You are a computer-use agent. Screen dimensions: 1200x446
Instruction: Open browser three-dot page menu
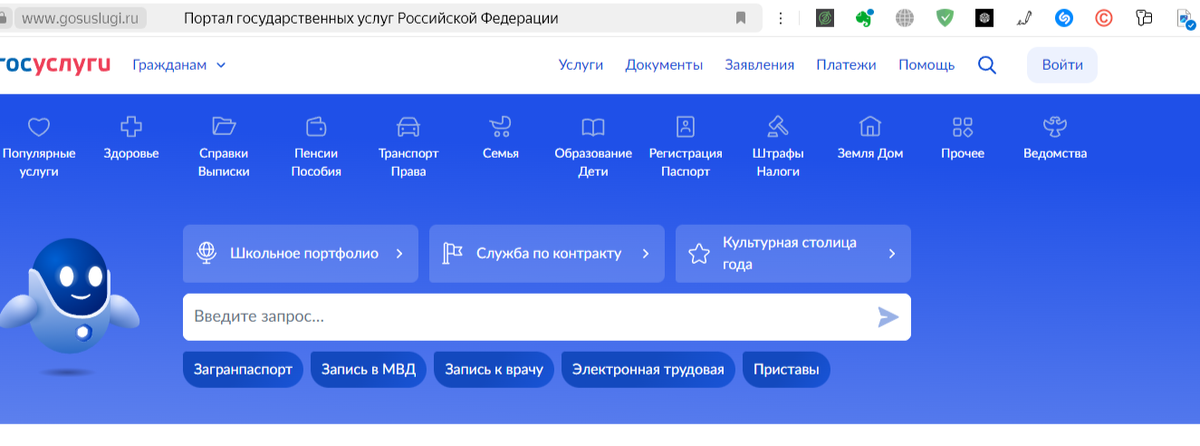pos(781,18)
